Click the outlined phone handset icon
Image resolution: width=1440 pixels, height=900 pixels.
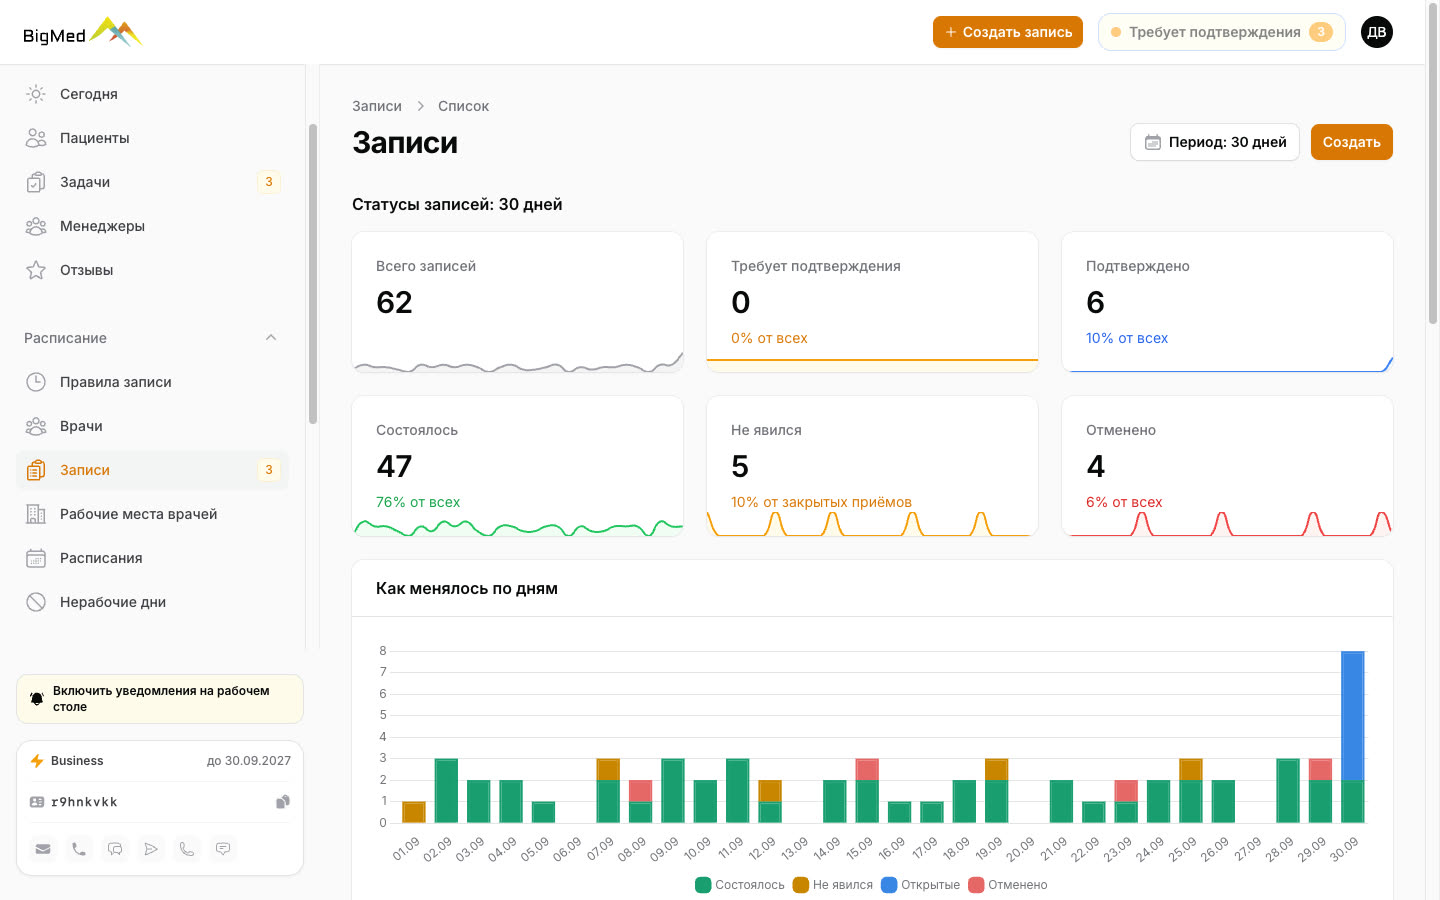[x=187, y=849]
